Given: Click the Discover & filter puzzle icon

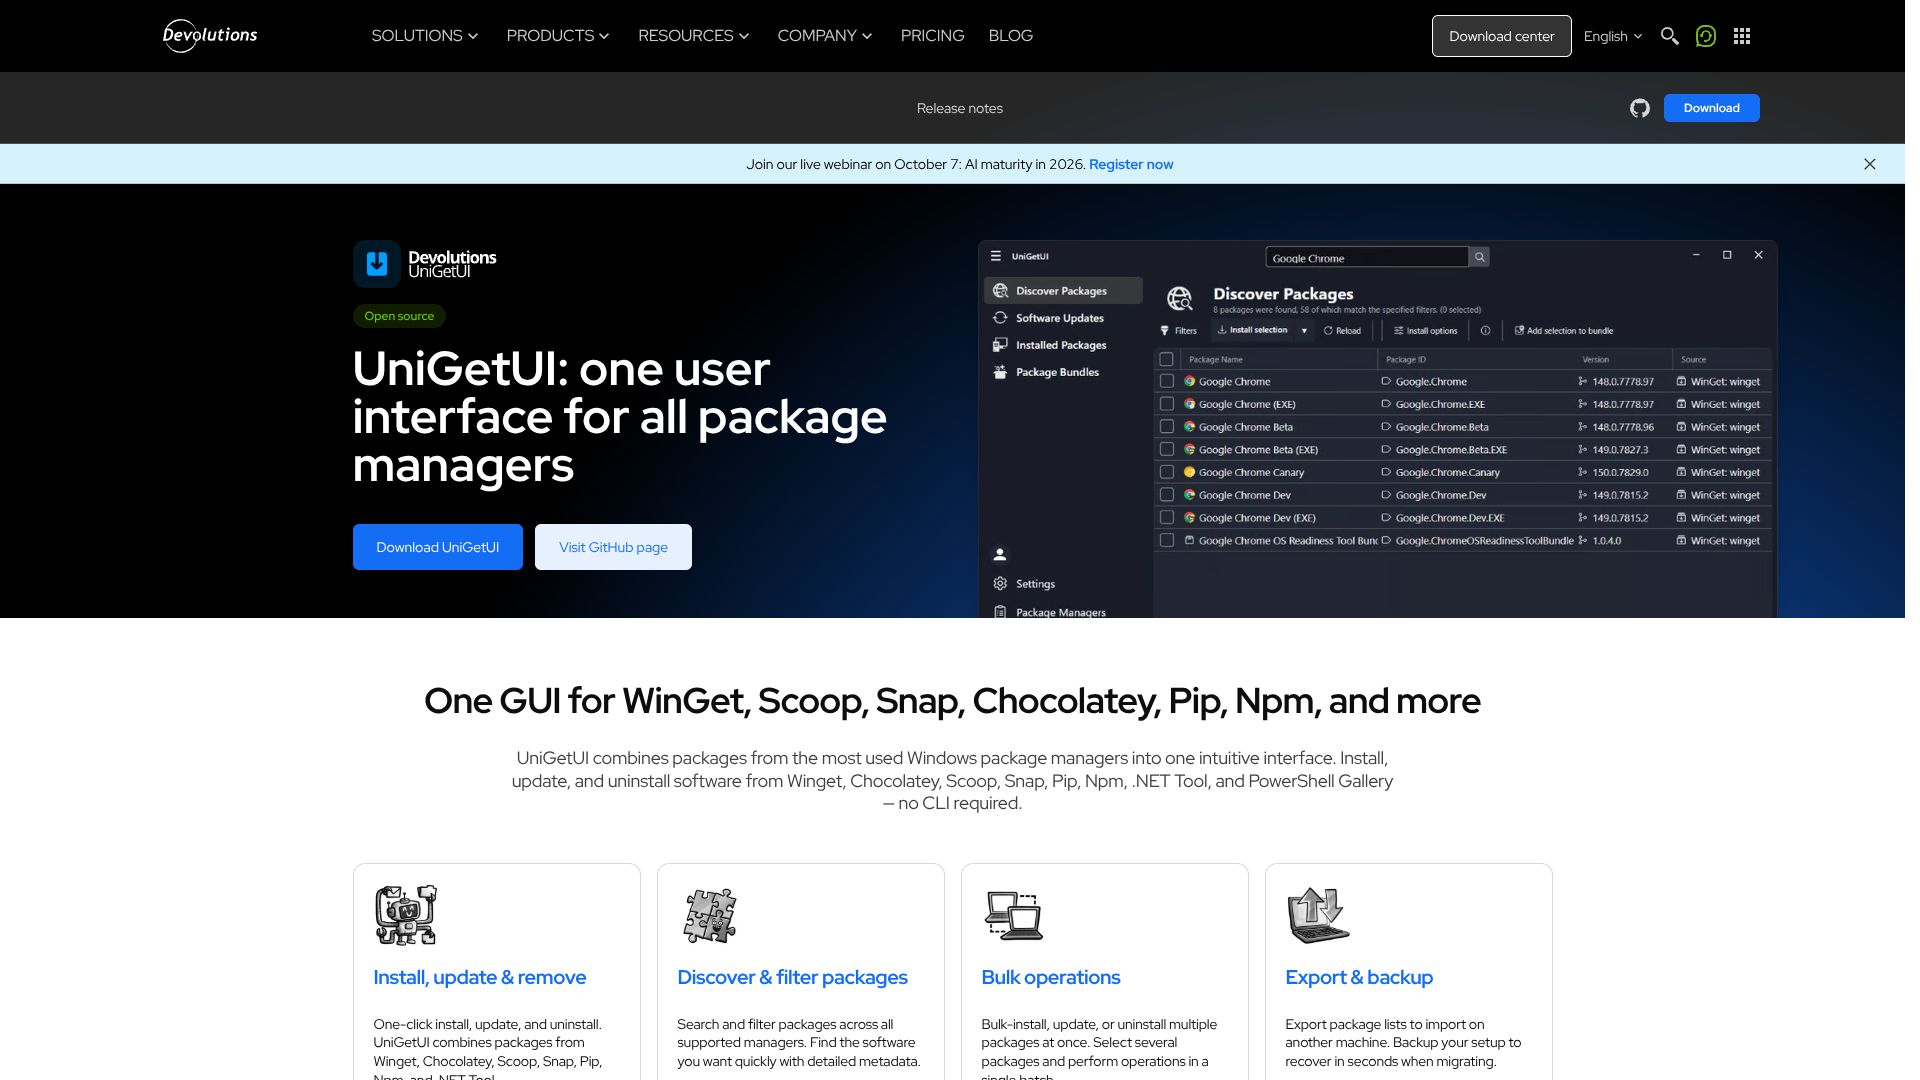Looking at the screenshot, I should 710,915.
